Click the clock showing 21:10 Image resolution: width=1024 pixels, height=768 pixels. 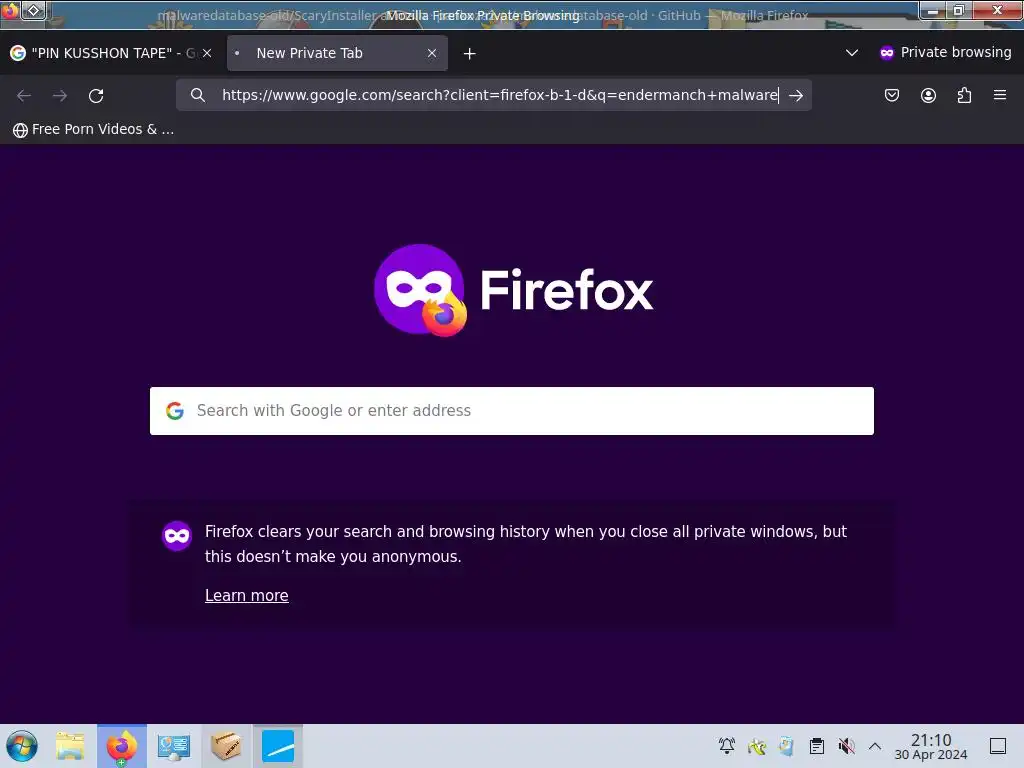(931, 746)
